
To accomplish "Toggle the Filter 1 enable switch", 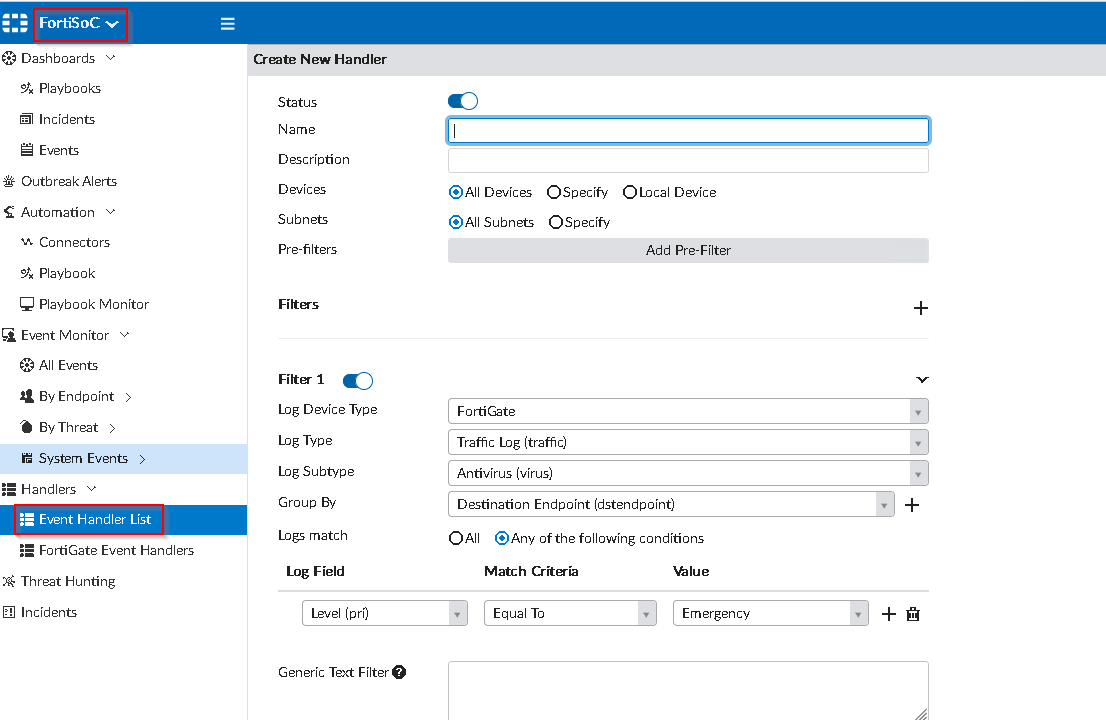I will tap(358, 380).
